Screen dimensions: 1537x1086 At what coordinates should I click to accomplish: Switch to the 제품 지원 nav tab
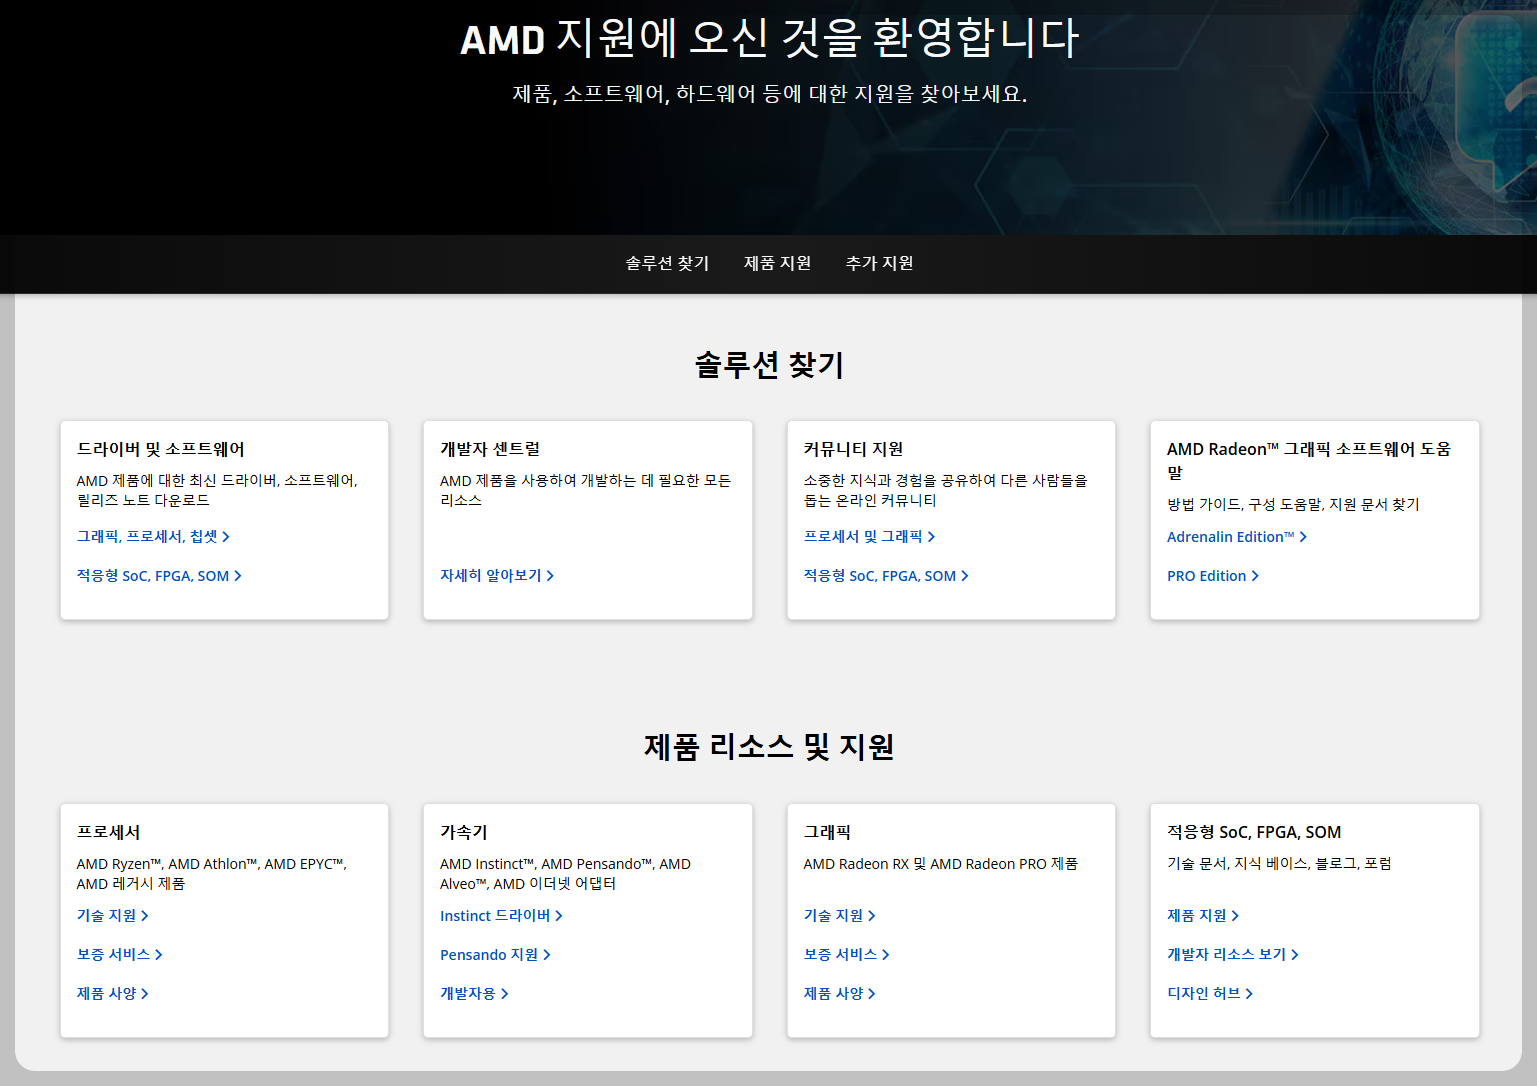coord(777,263)
